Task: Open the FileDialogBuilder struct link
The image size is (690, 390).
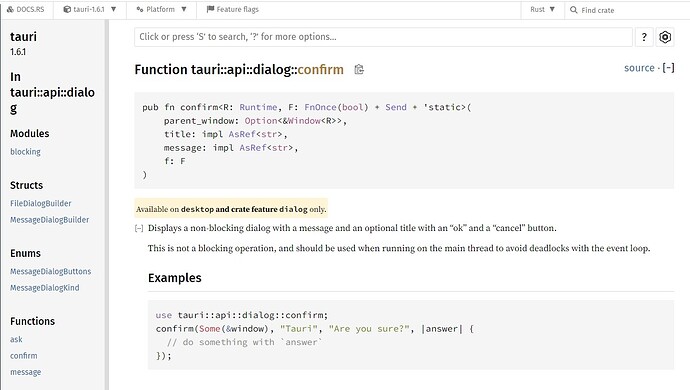Action: (40, 203)
